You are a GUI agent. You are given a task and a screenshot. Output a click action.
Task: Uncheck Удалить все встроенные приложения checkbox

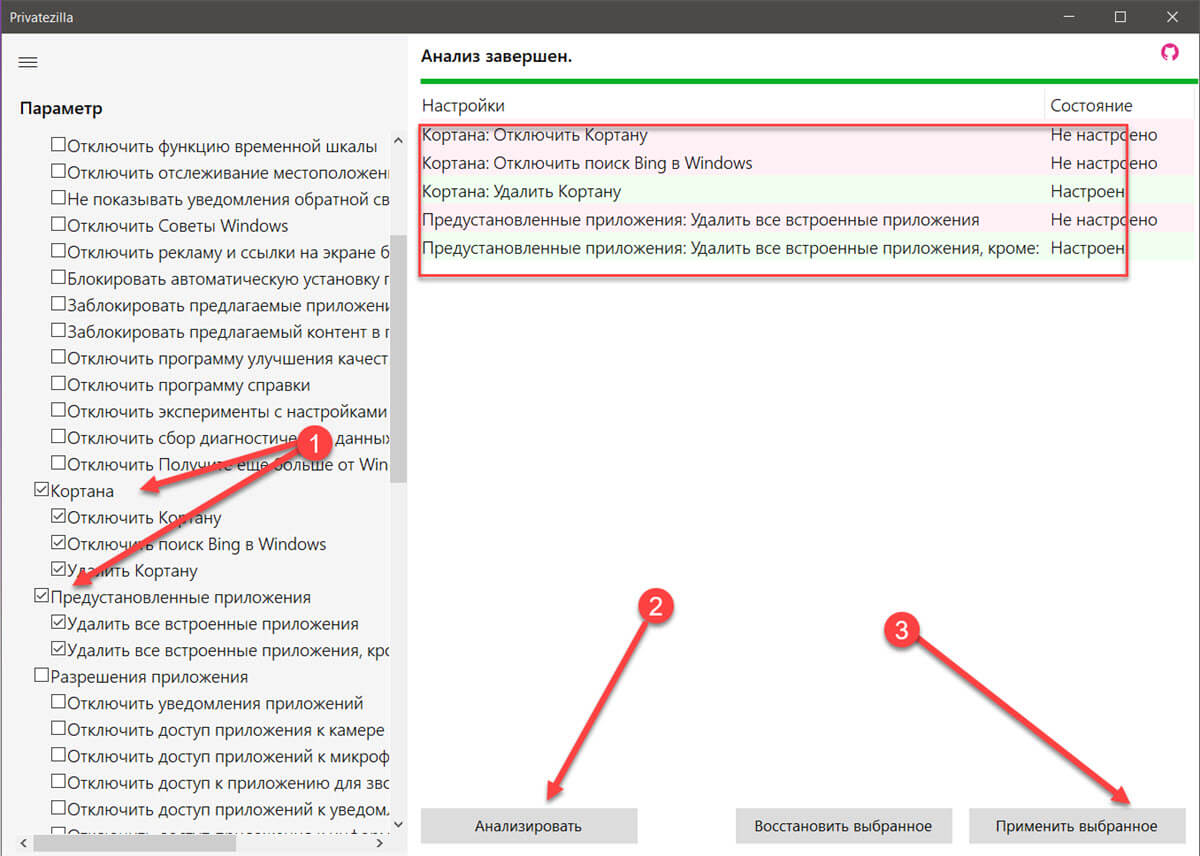click(58, 624)
